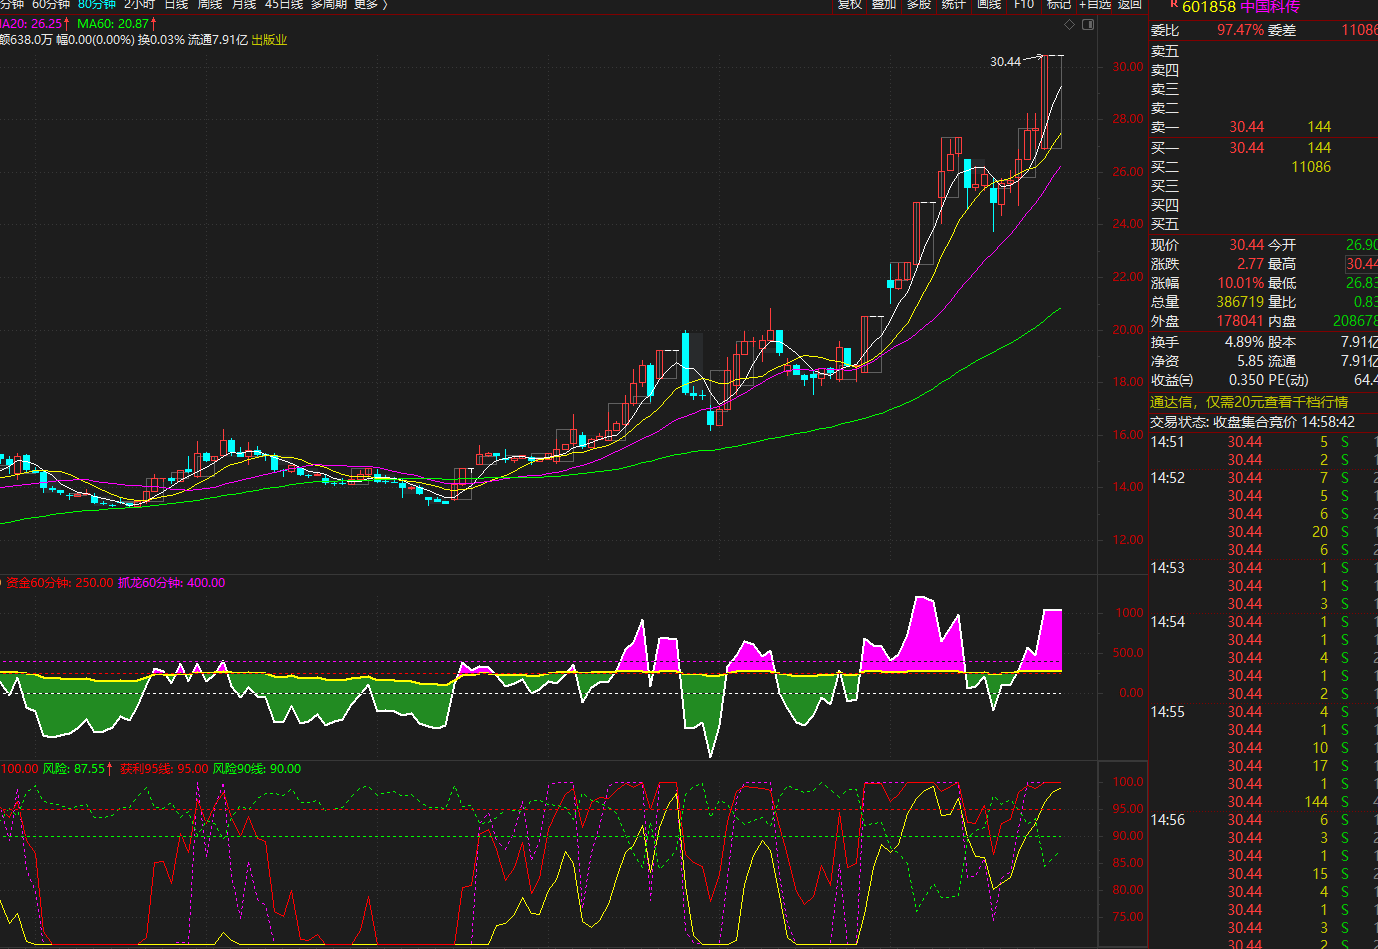Switch to the 45日线 period
The height and width of the screenshot is (949, 1378).
[x=283, y=5]
